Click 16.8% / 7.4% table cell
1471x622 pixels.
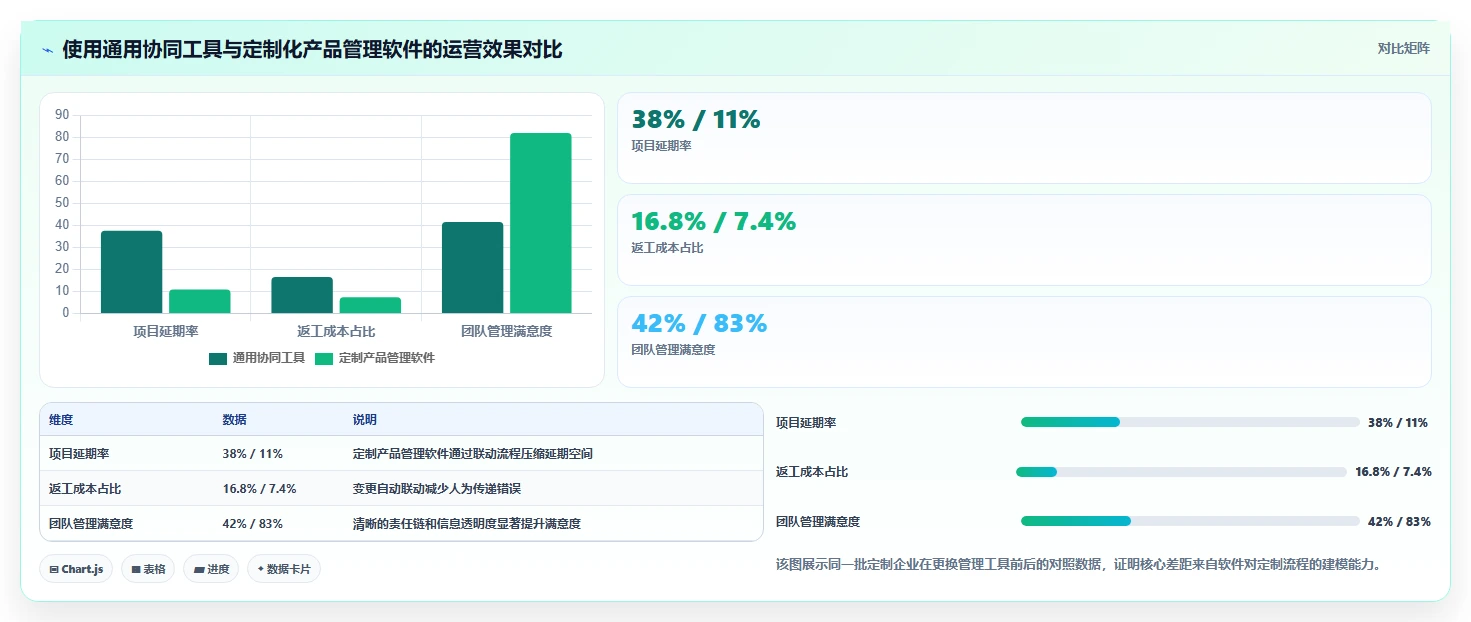[x=259, y=489]
